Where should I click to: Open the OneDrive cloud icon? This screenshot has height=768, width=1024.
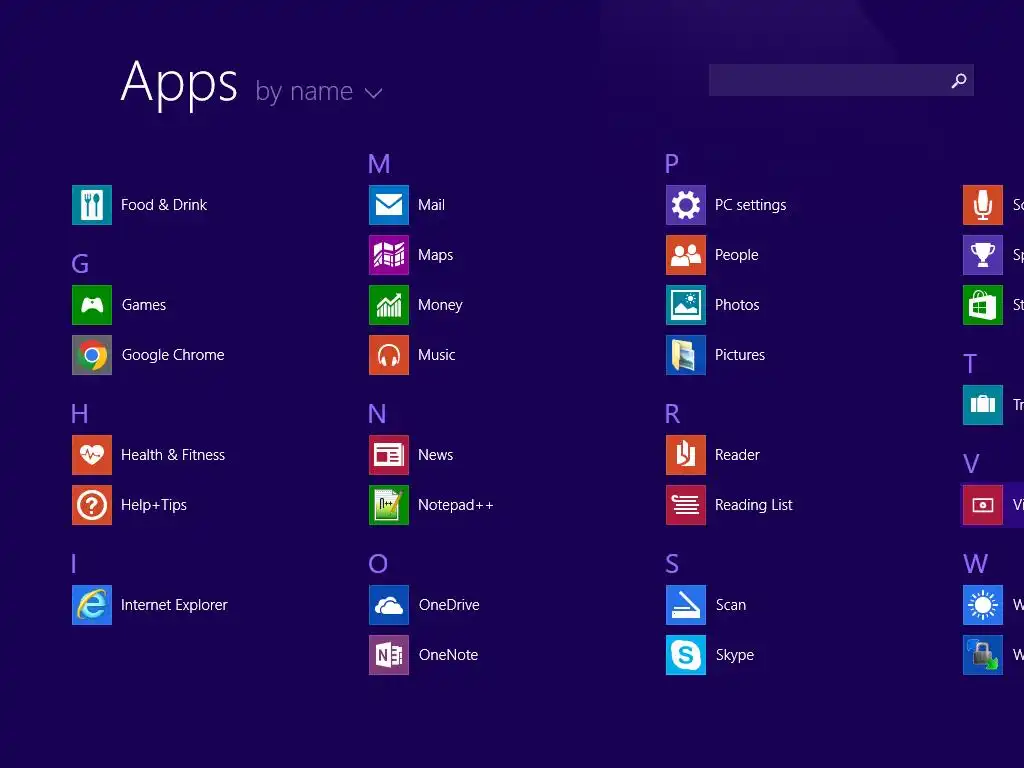coord(389,605)
